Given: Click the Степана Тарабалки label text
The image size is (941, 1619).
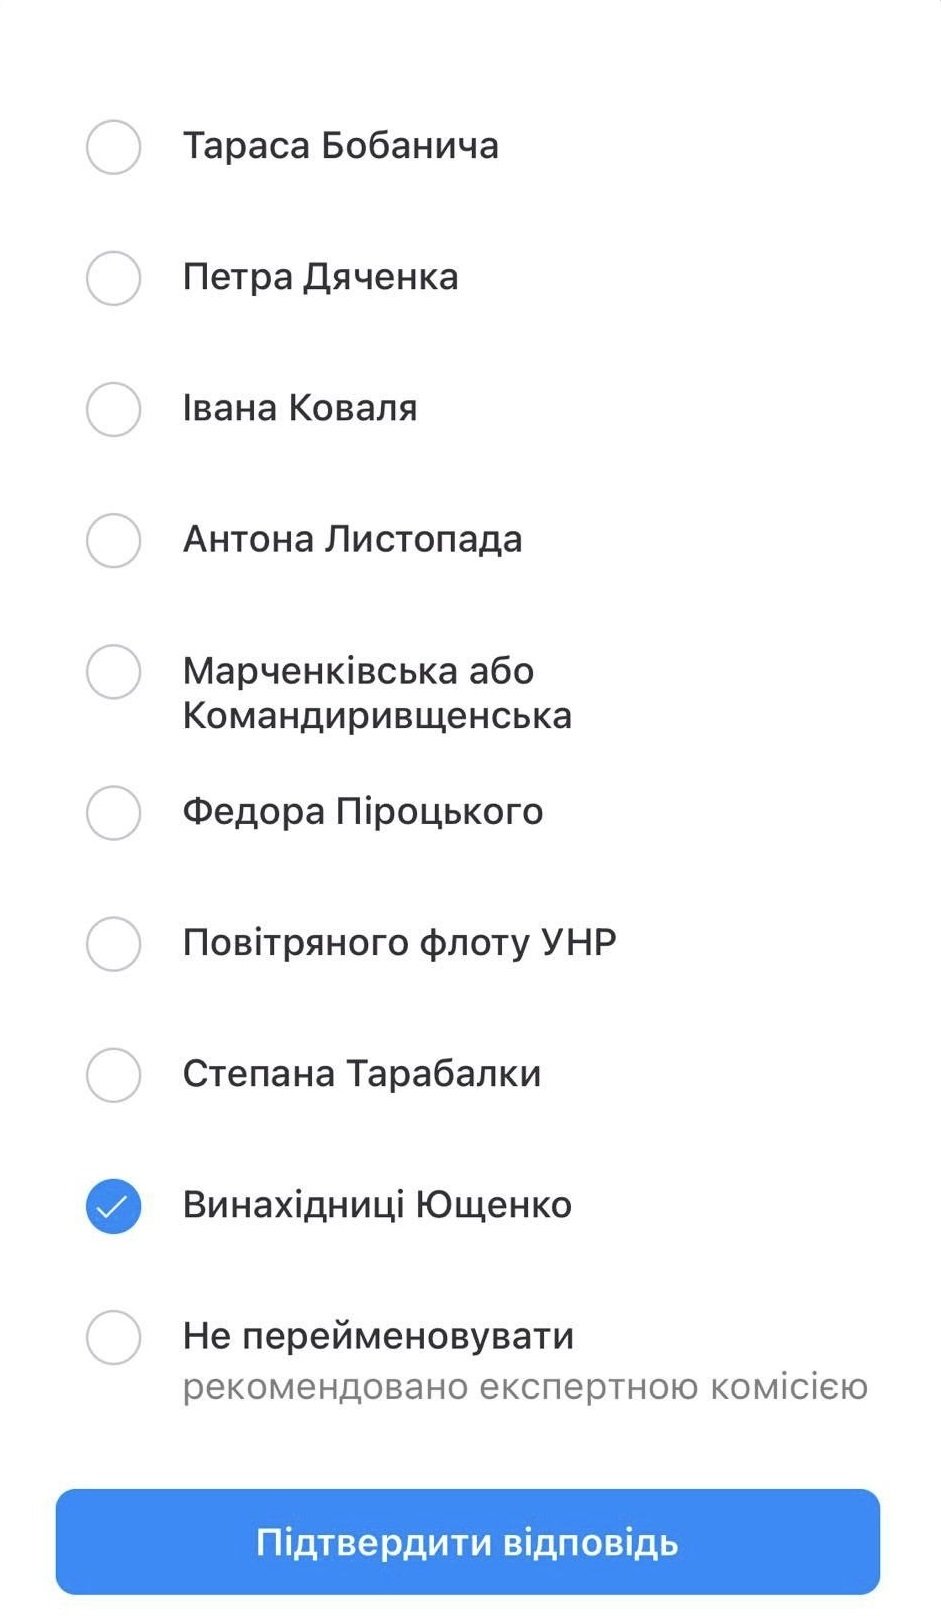Looking at the screenshot, I should click(361, 1073).
